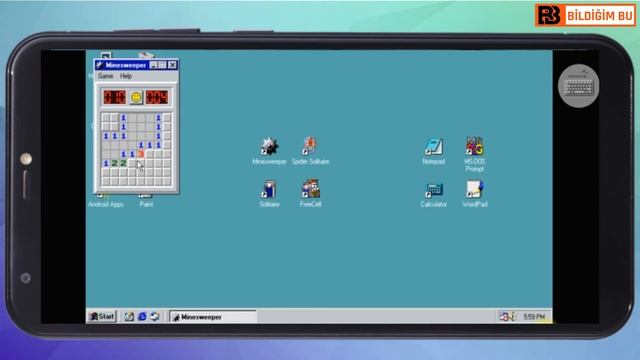Viewport: 640px width, 360px height.
Task: Open the Help menu in Minesweeper
Action: click(x=126, y=76)
